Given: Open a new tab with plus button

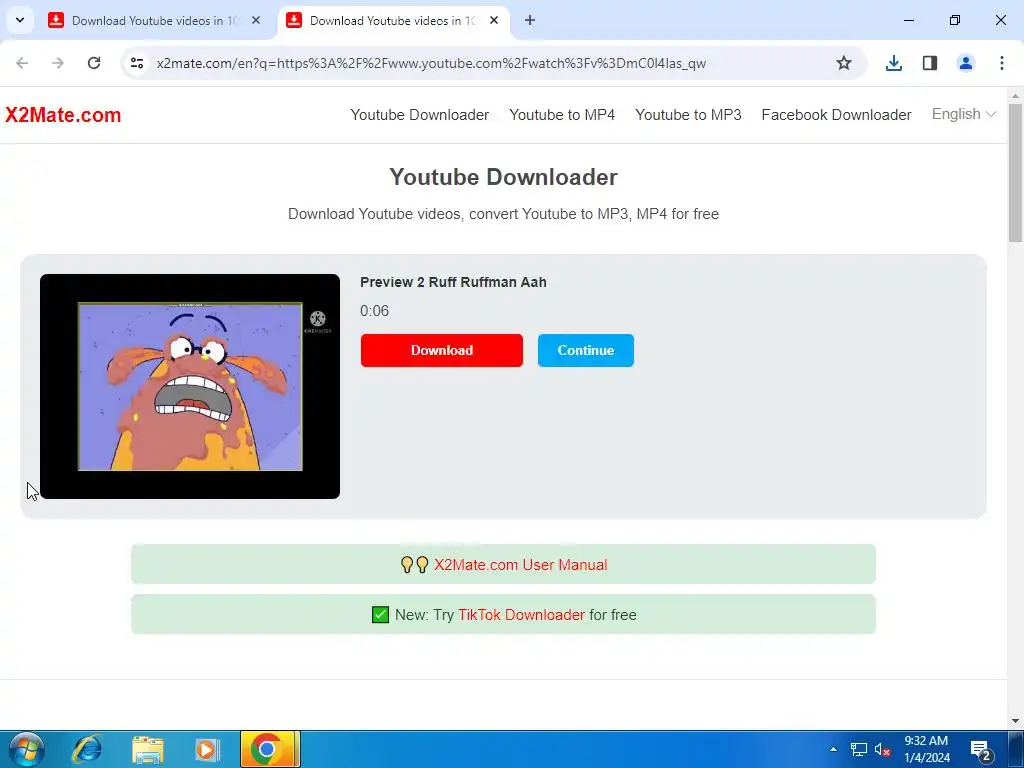Looking at the screenshot, I should [x=530, y=21].
